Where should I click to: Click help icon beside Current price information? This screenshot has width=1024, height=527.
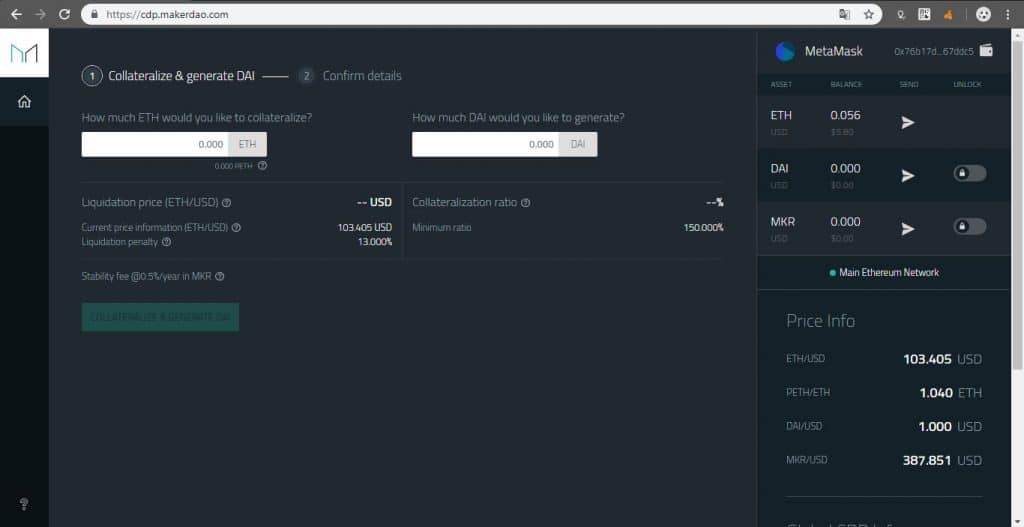(x=236, y=228)
